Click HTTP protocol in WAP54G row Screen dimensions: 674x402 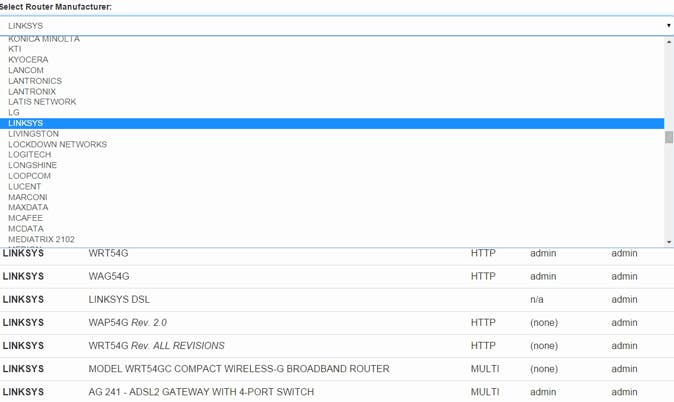[x=483, y=323]
